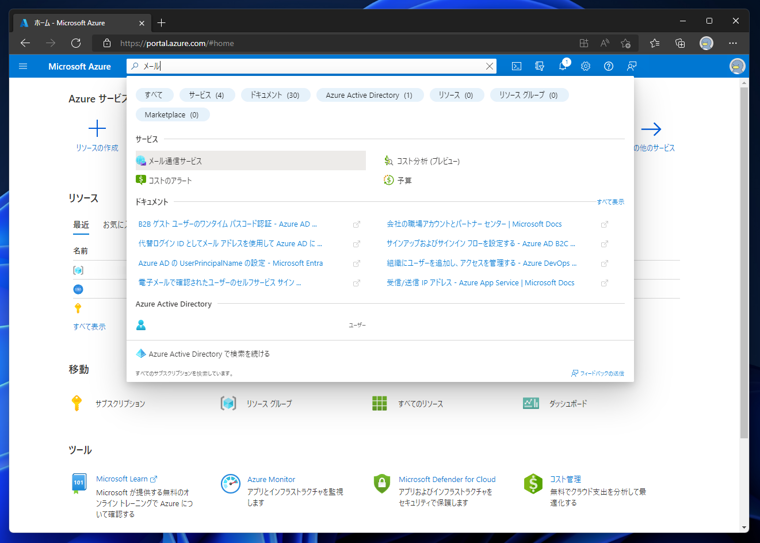760x543 pixels.
Task: Click the page vertical scrollbar
Action: coord(744,262)
